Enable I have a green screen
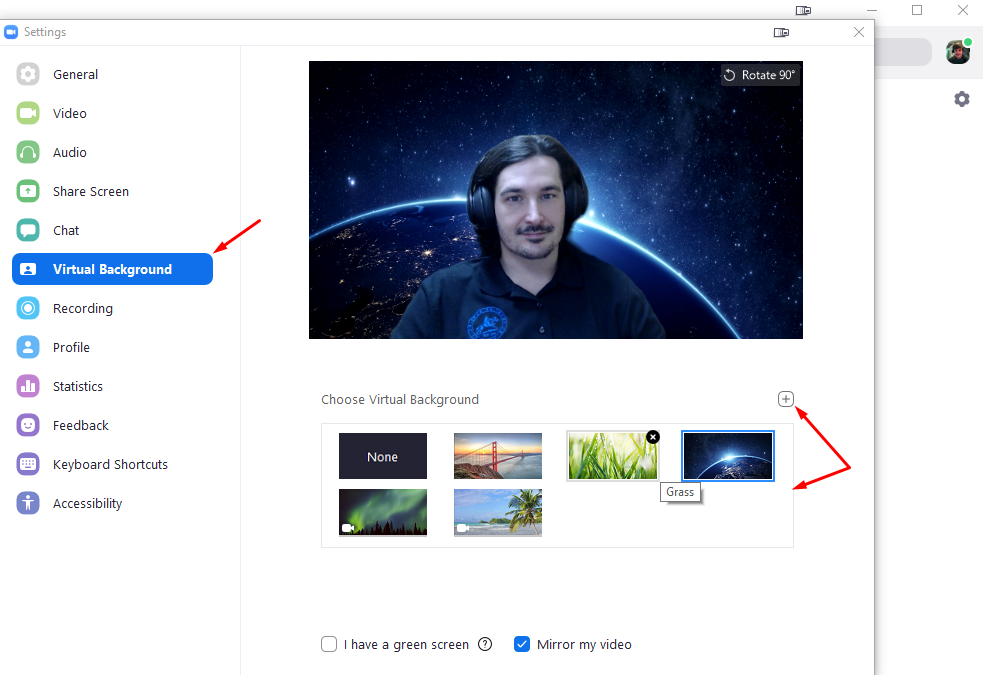 tap(329, 644)
